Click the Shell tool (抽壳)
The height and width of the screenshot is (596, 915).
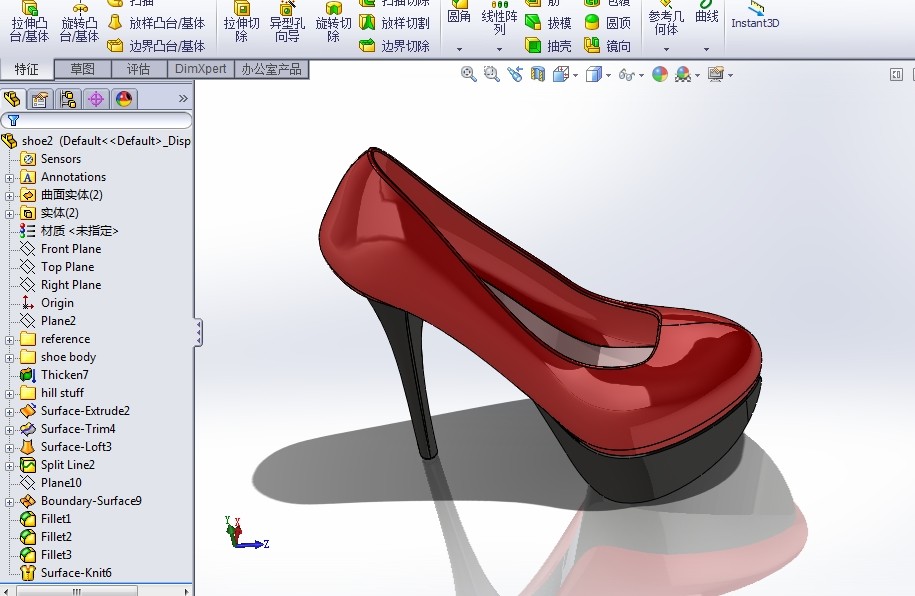[x=548, y=46]
